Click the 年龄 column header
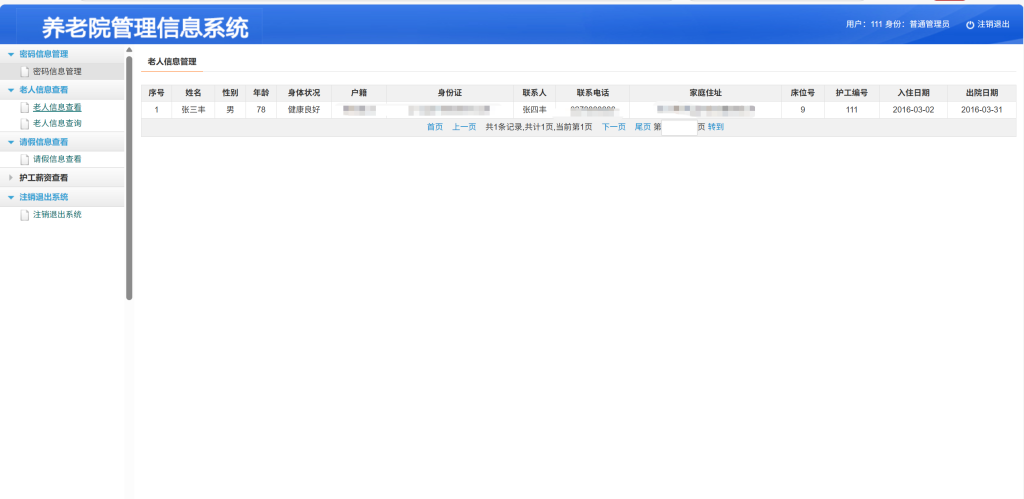Viewport: 1024px width, 499px height. point(261,93)
